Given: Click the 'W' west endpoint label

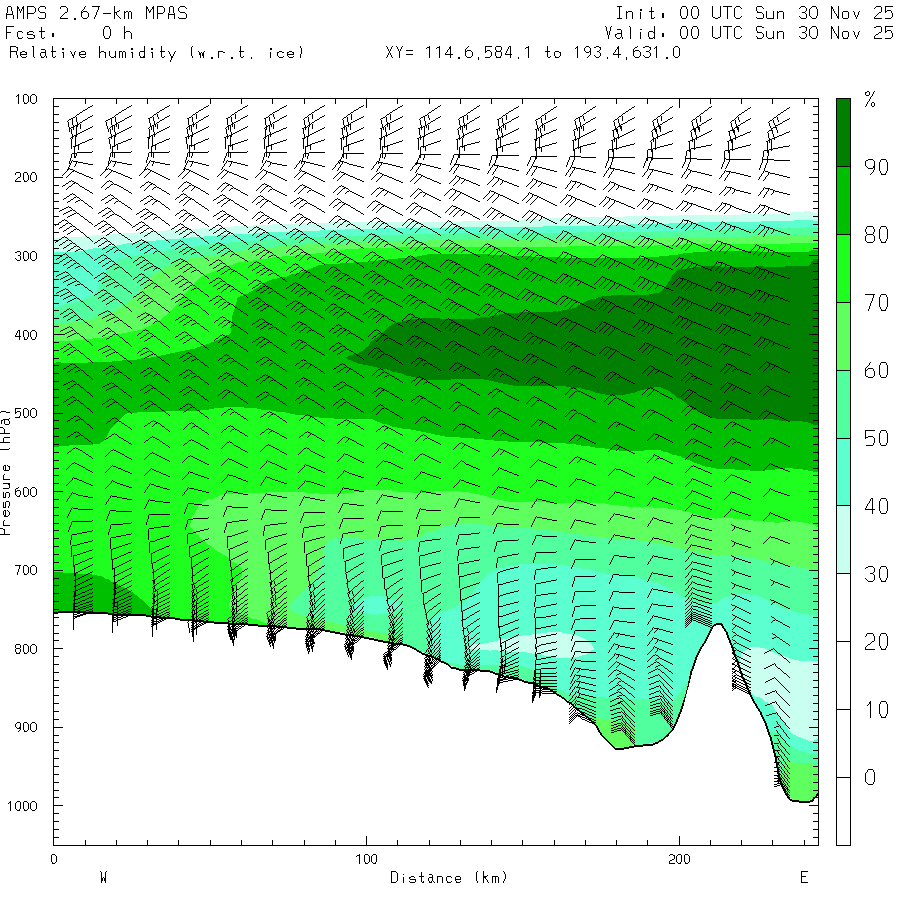Looking at the screenshot, I should [104, 878].
